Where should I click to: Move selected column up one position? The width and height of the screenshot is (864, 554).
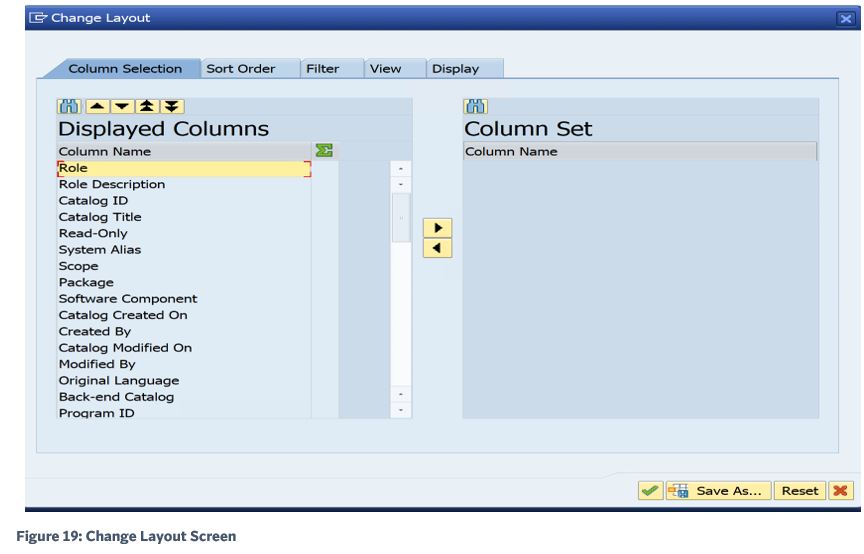pos(98,106)
